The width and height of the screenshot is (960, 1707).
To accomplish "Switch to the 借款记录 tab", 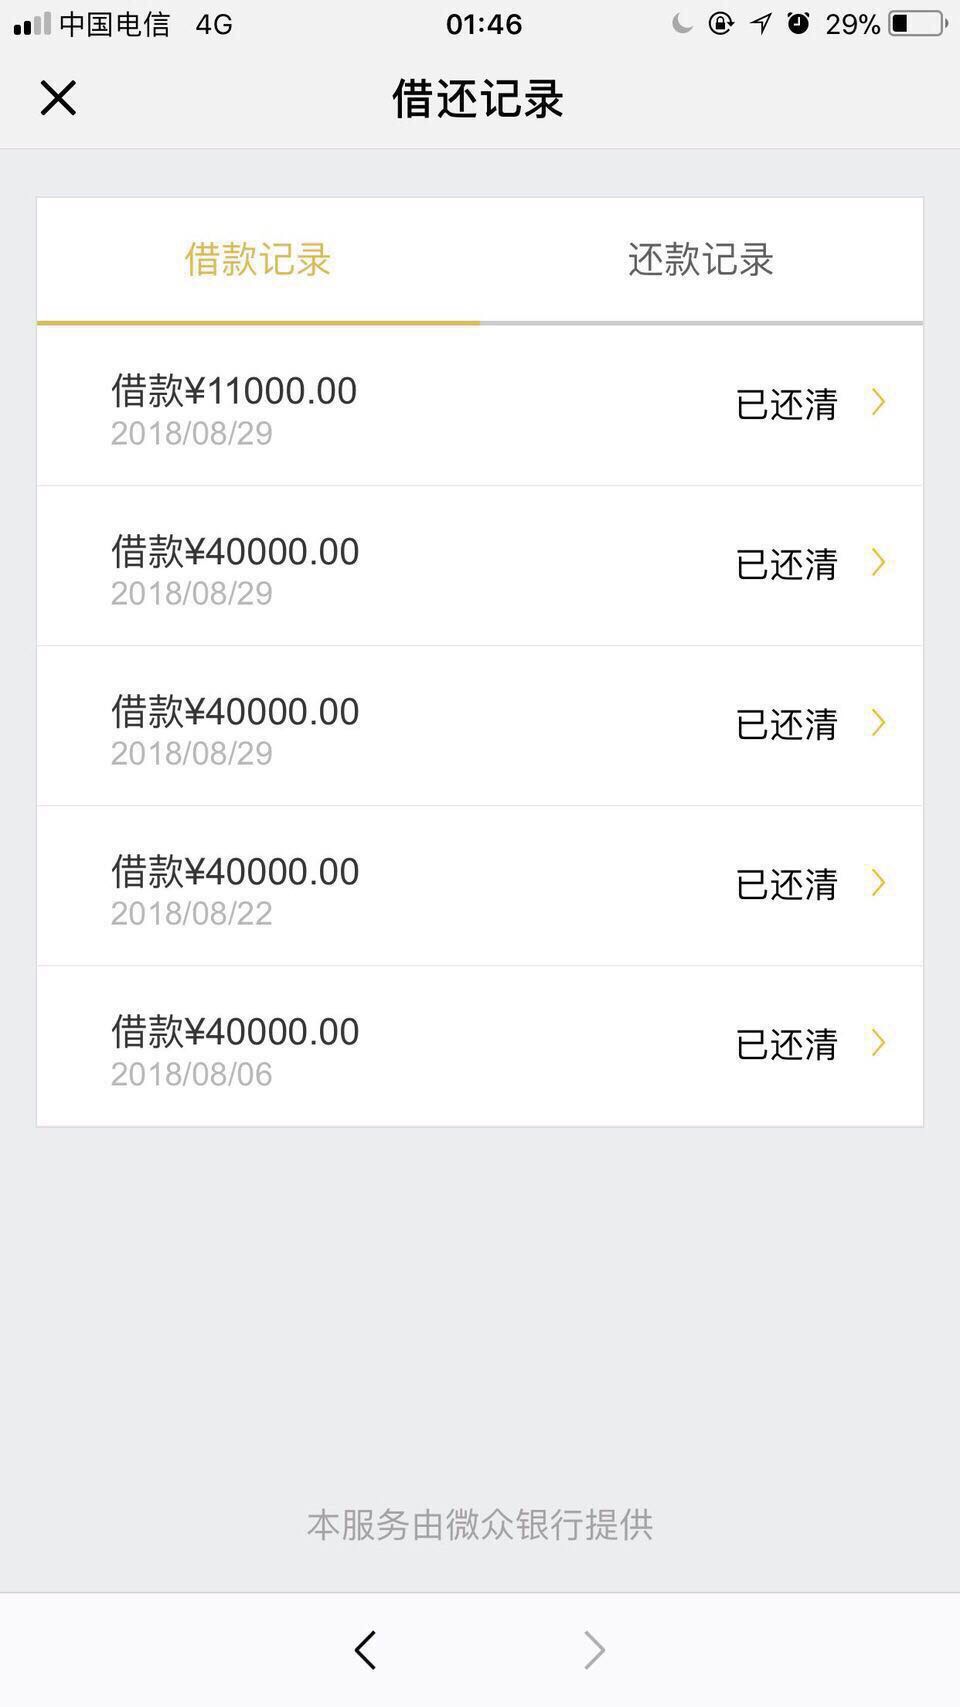I will point(258,260).
